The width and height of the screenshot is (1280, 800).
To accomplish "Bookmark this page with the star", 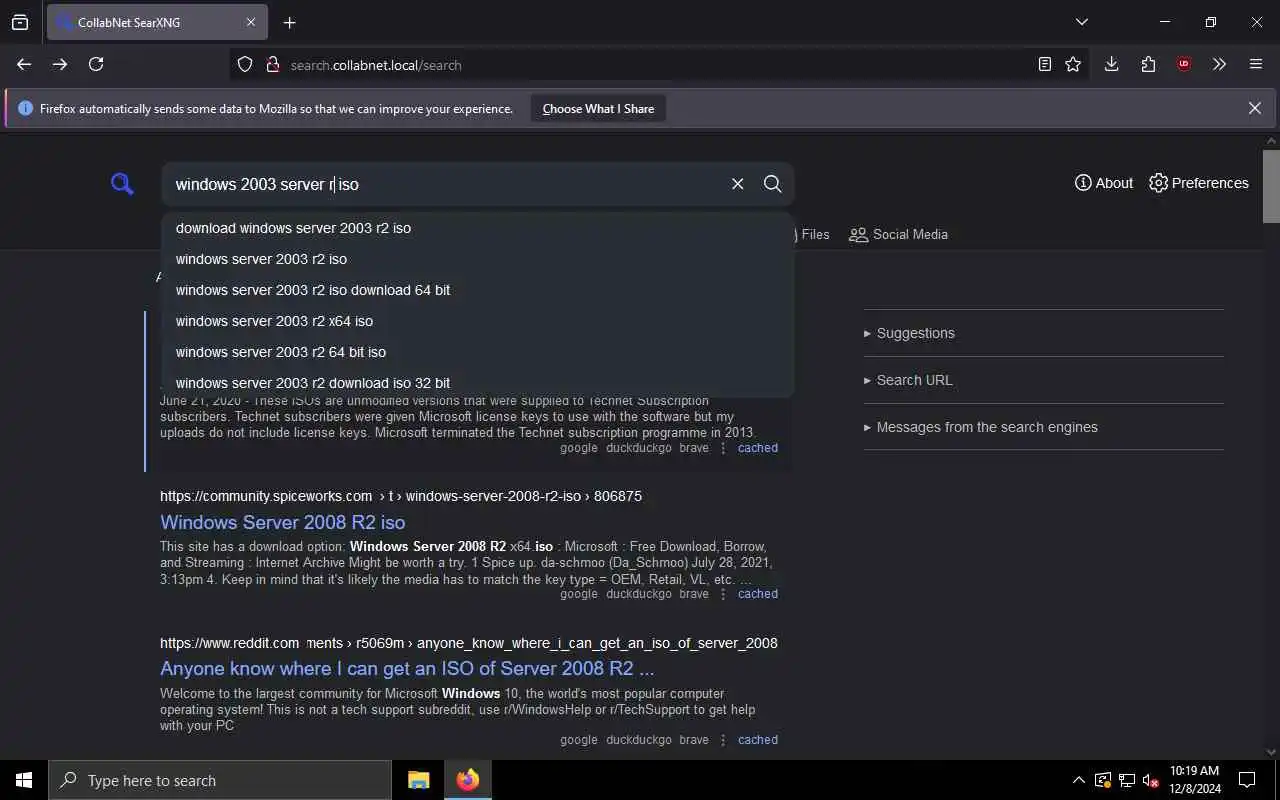I will click(1073, 64).
